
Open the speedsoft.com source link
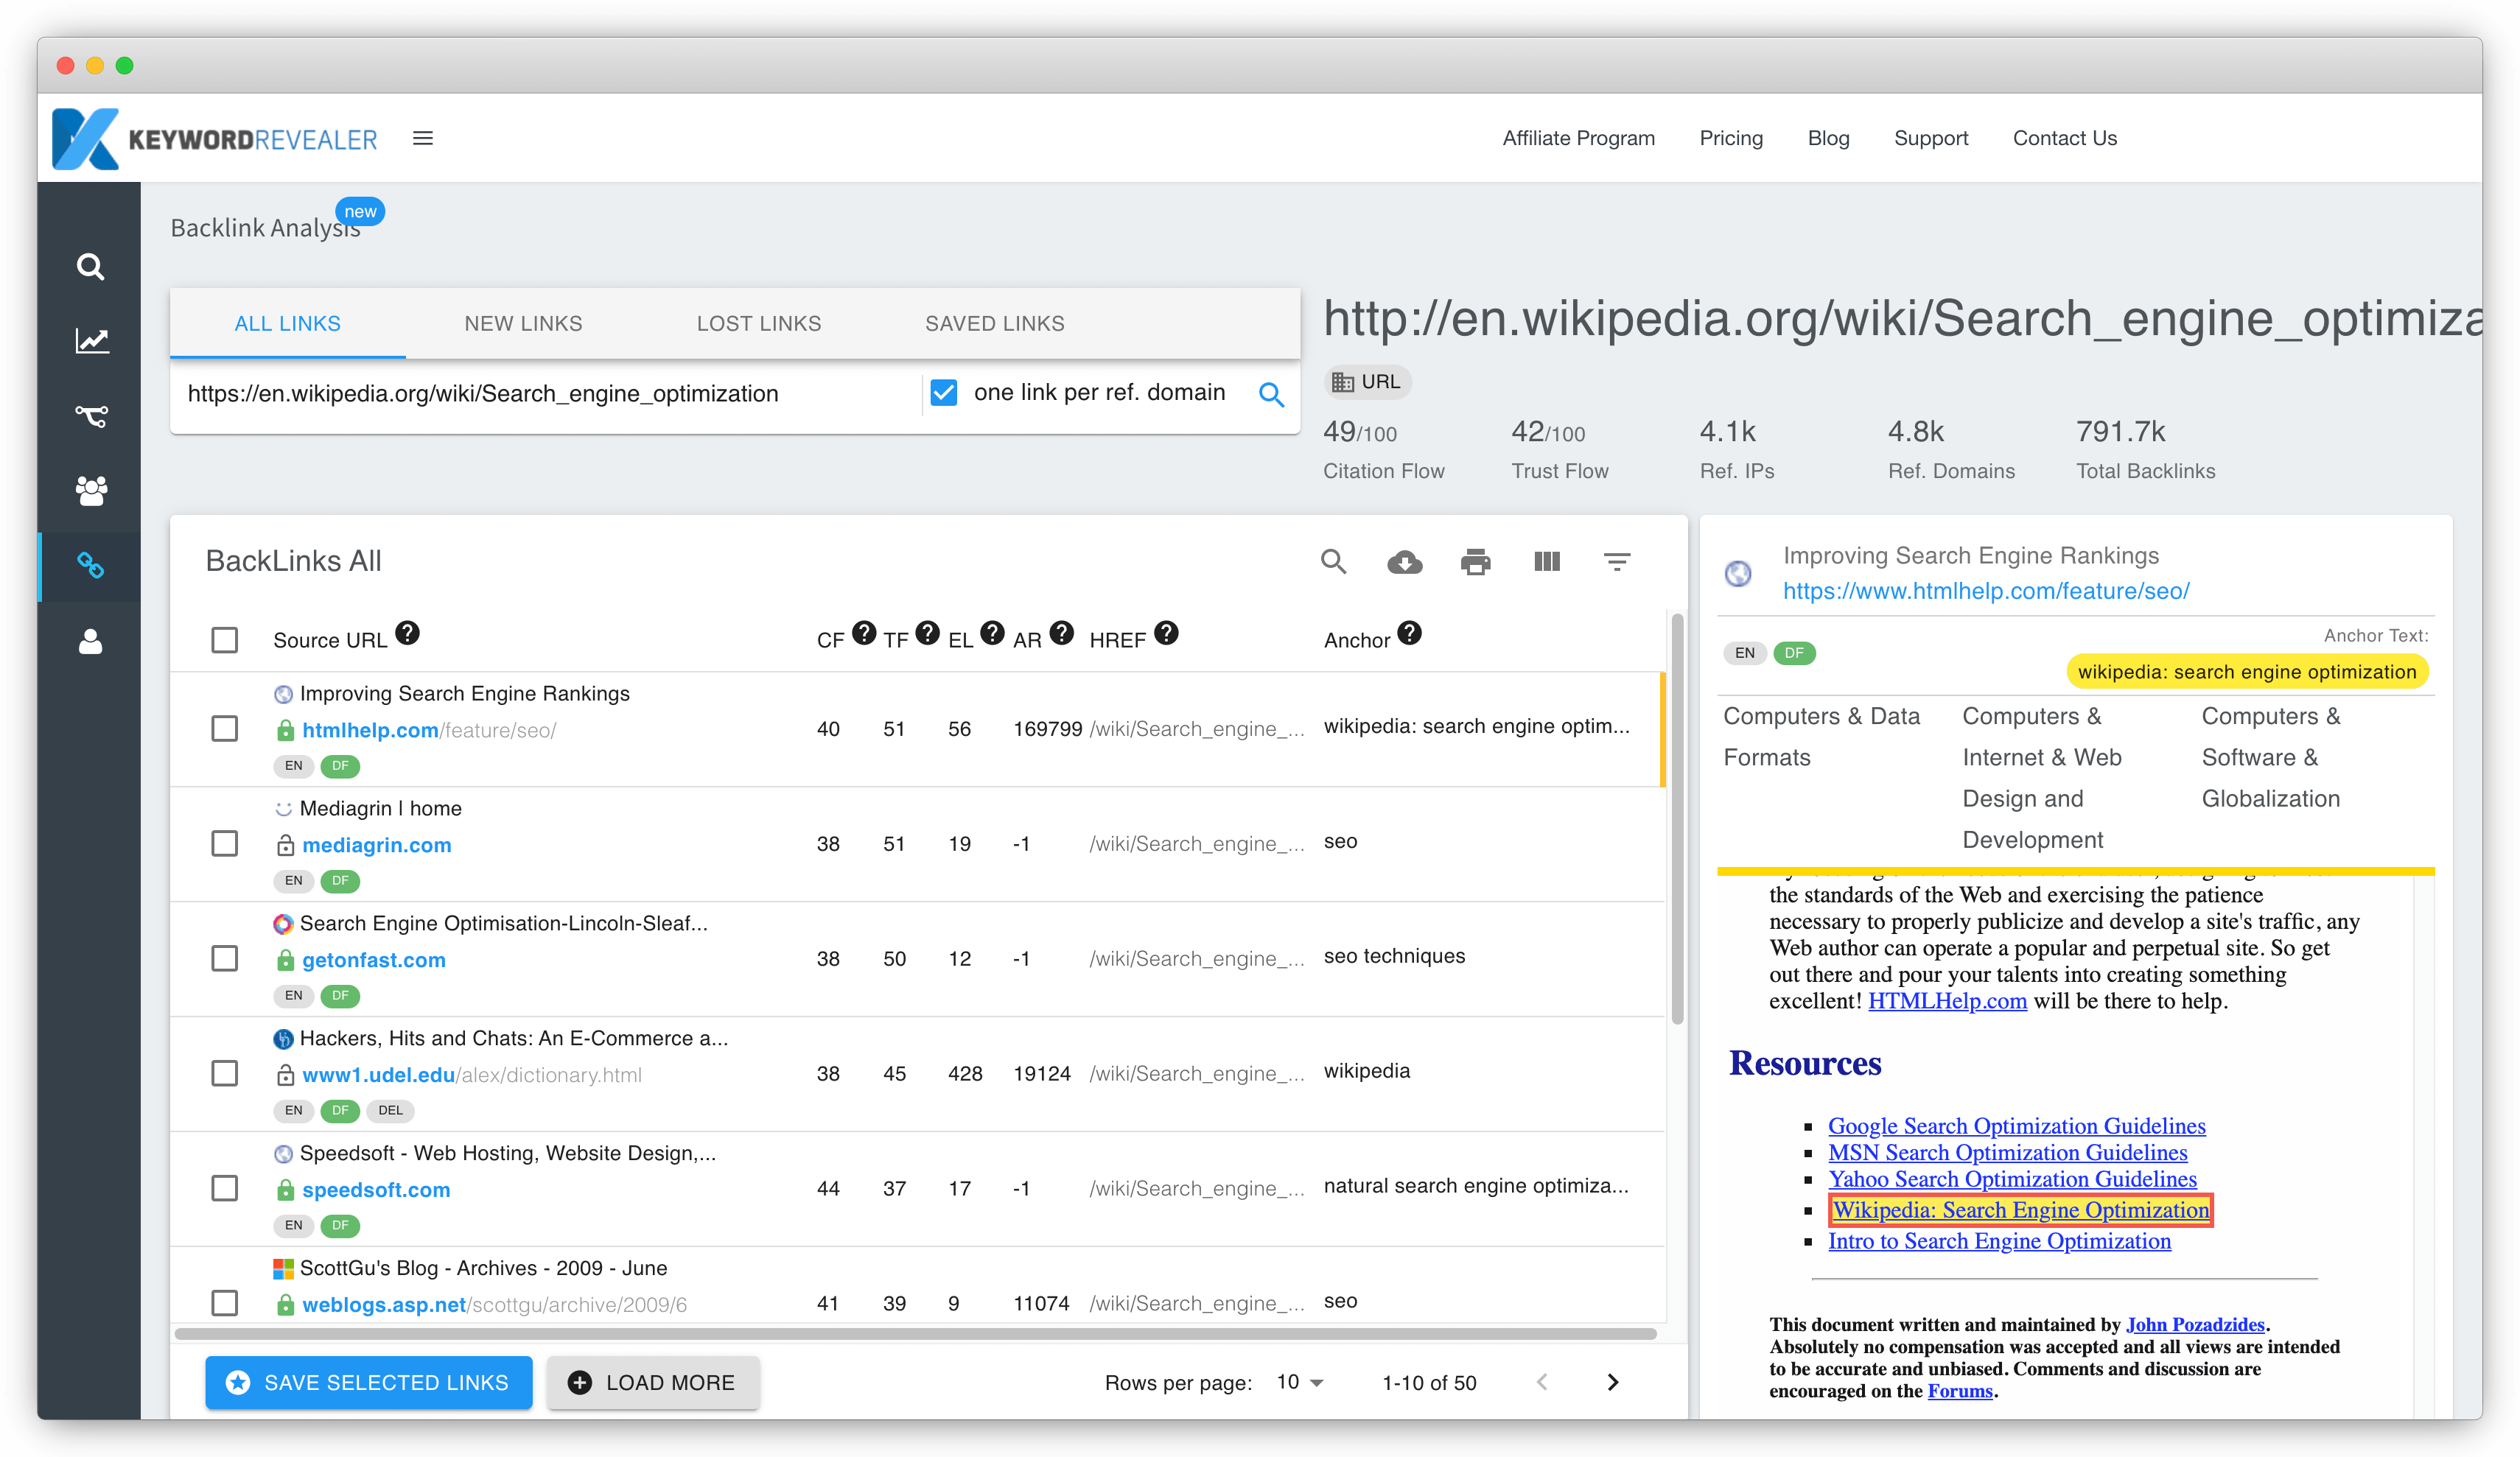376,1190
